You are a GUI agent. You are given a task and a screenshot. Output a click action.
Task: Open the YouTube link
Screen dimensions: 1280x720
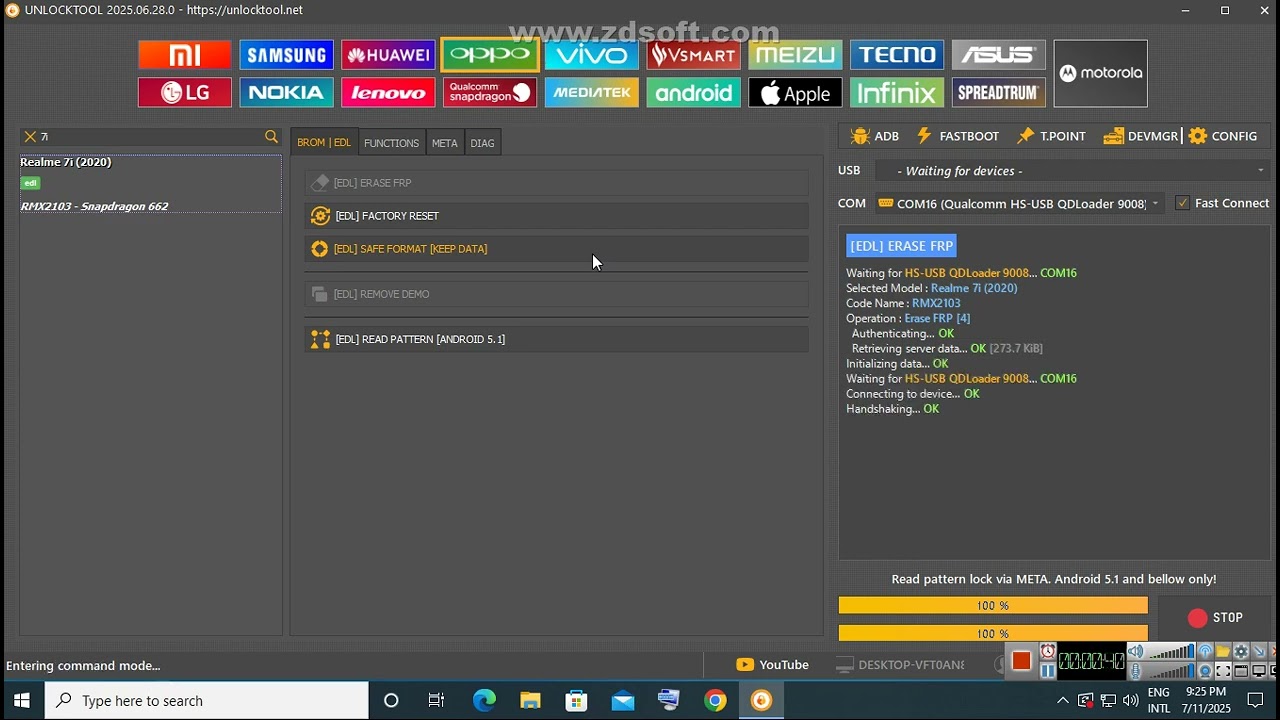(772, 665)
